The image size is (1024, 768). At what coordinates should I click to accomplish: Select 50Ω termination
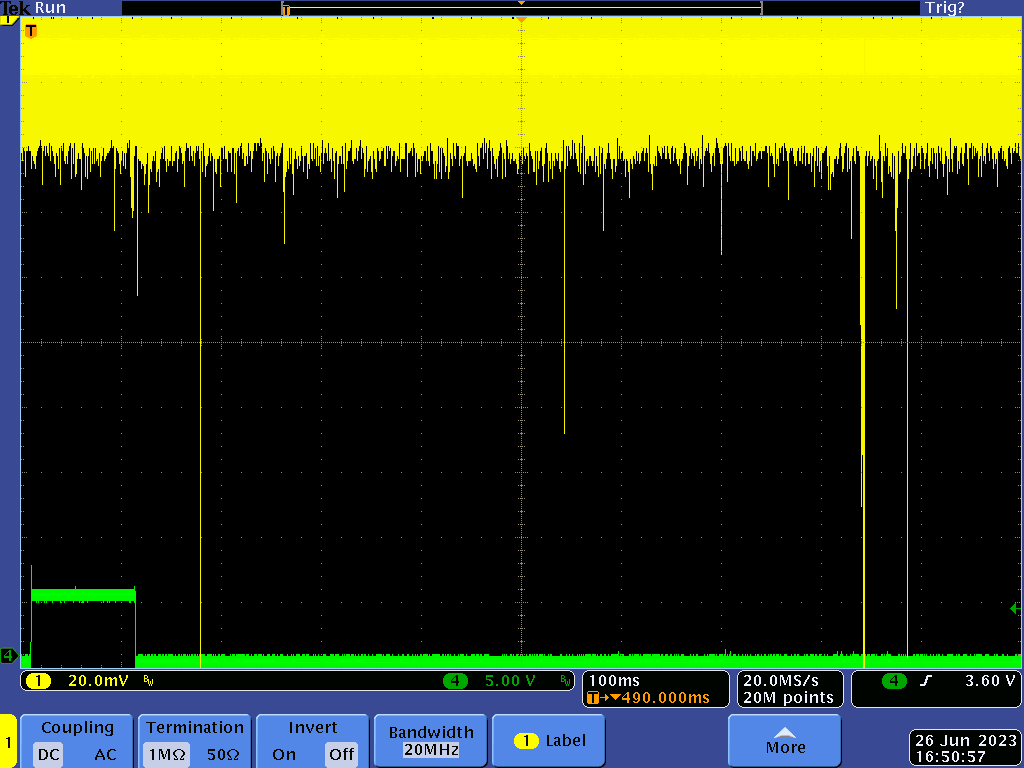[x=225, y=754]
